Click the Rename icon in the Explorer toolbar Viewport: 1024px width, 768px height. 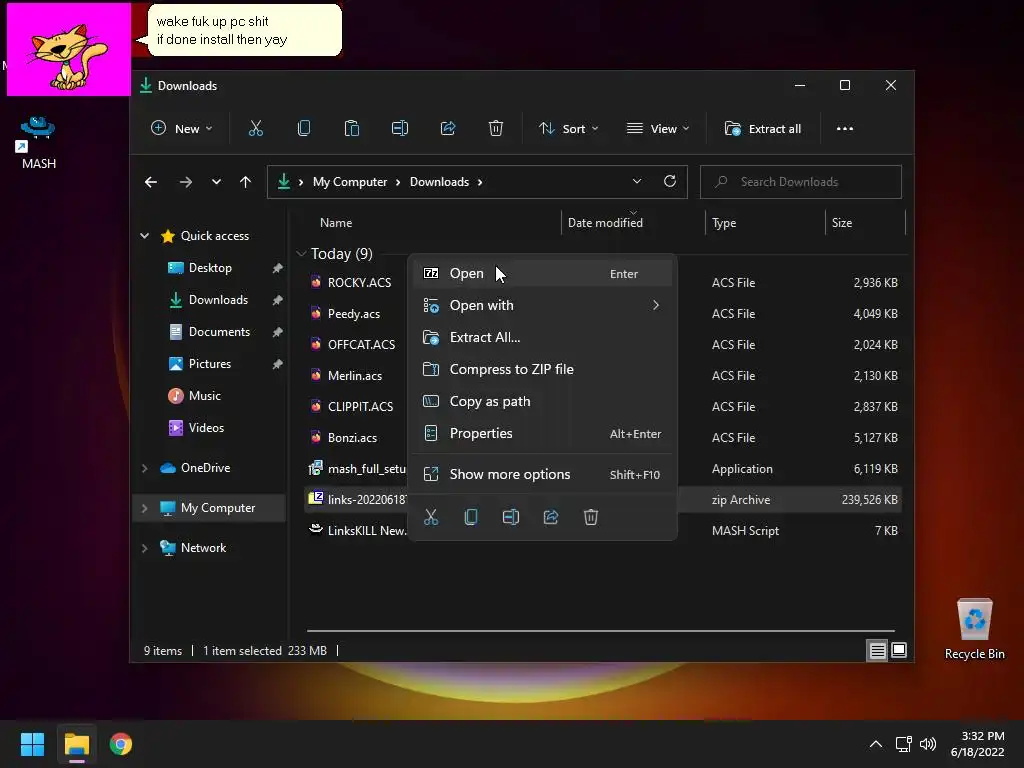coord(400,129)
